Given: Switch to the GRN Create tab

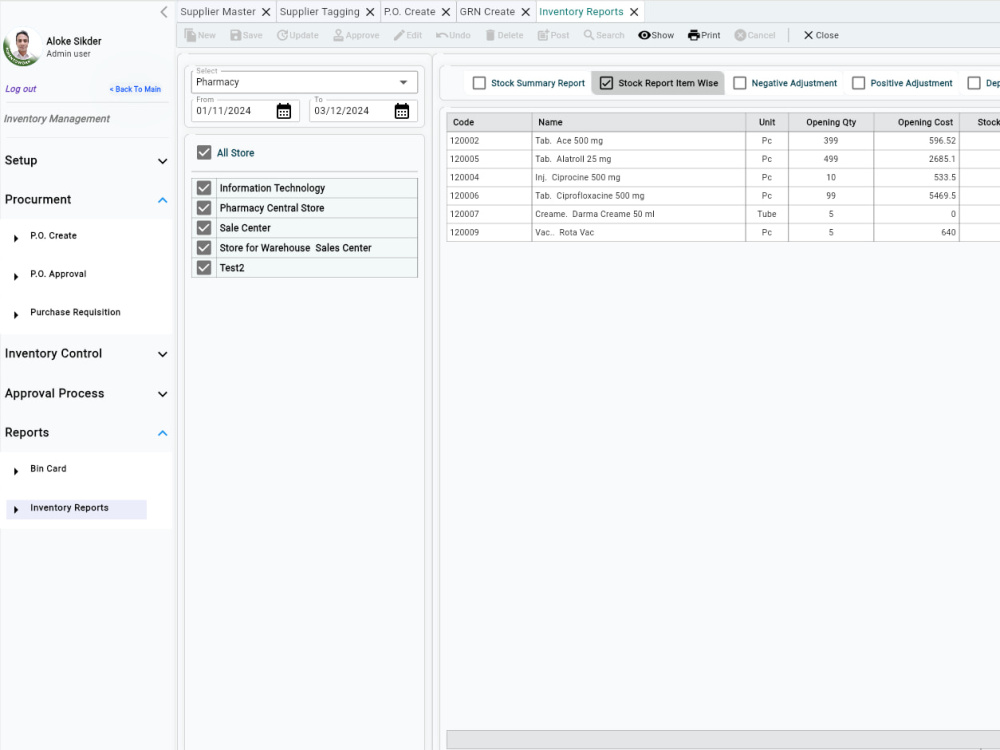Looking at the screenshot, I should pyautogui.click(x=487, y=12).
